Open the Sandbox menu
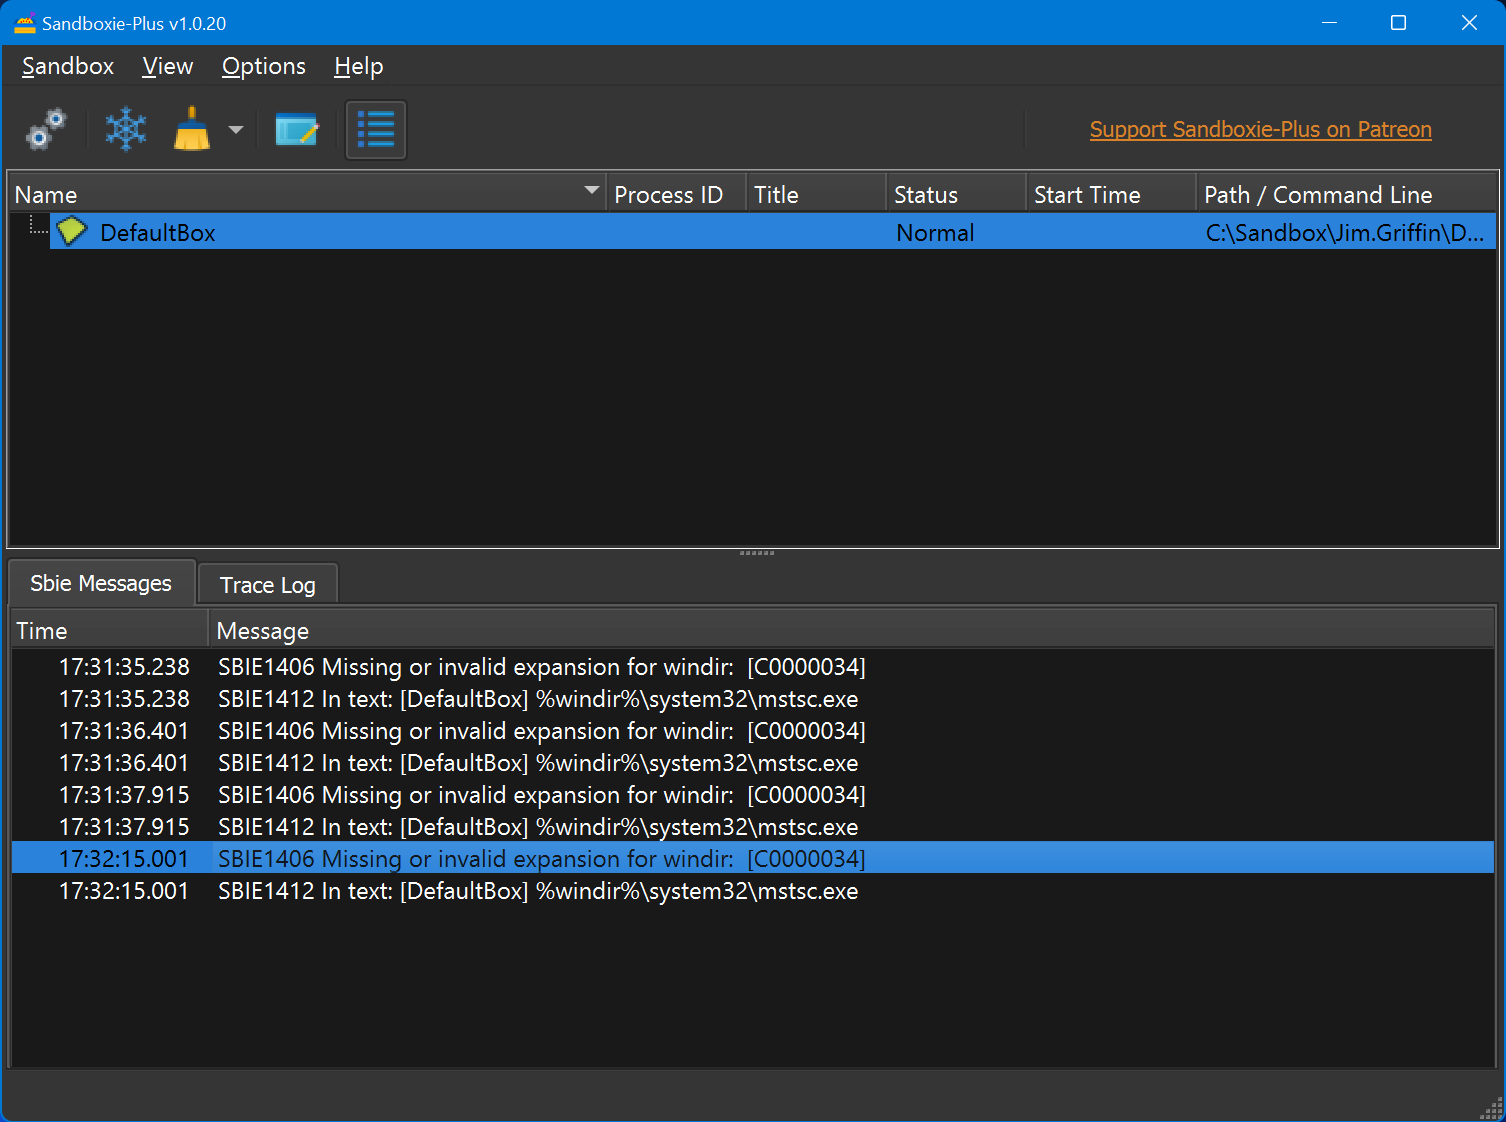Image resolution: width=1506 pixels, height=1122 pixels. (68, 66)
